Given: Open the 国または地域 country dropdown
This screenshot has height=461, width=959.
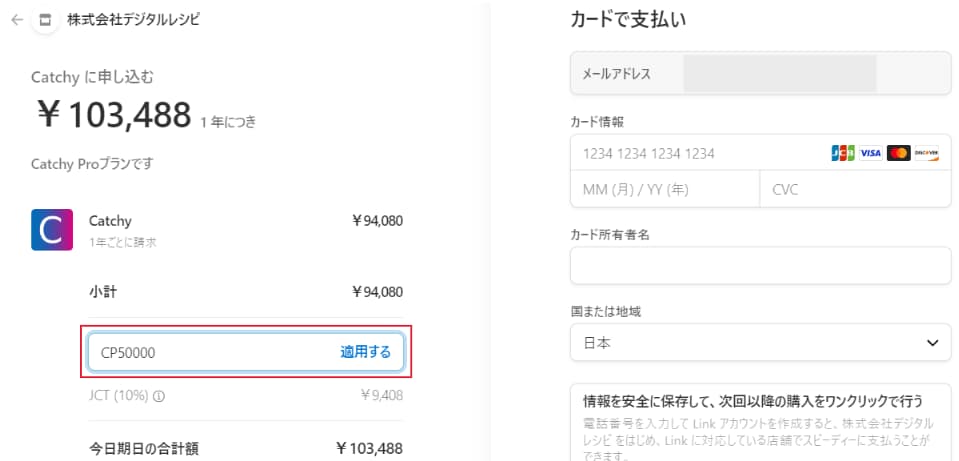Looking at the screenshot, I should tap(761, 342).
